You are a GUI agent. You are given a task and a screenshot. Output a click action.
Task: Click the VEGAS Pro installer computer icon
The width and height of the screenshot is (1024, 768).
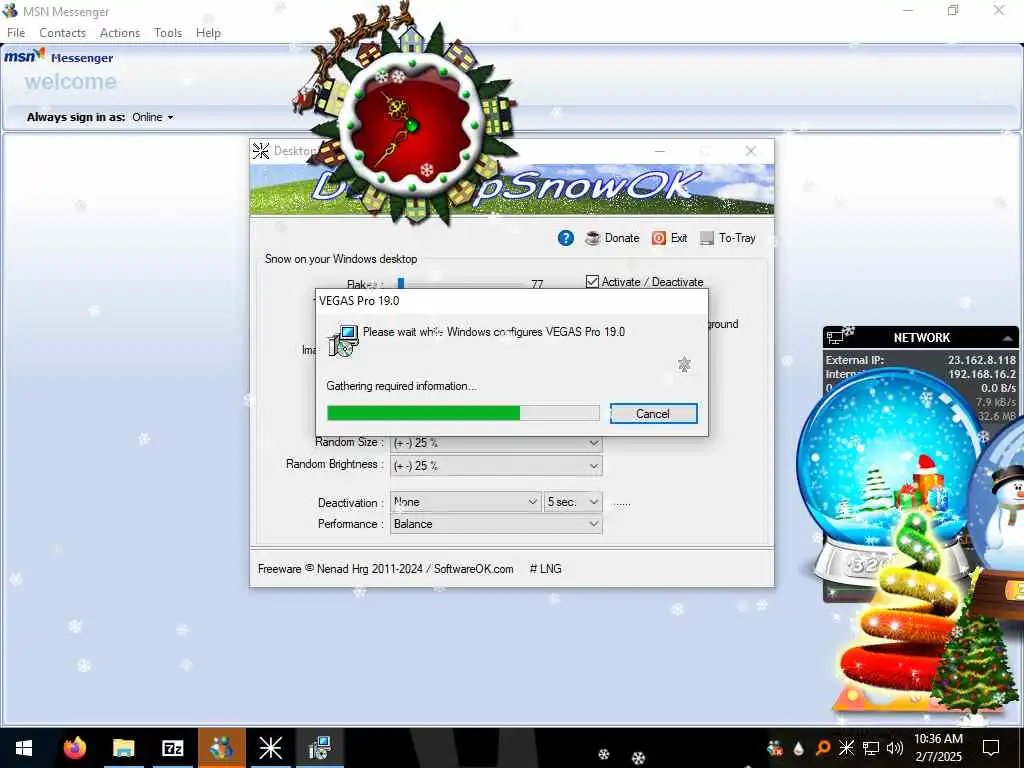click(x=343, y=340)
